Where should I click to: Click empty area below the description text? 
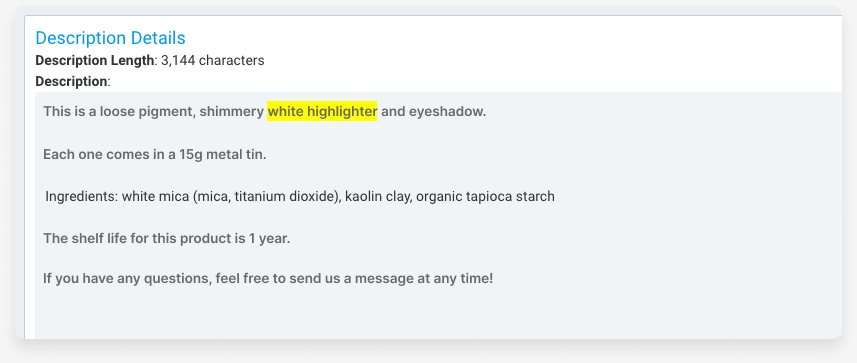click(x=437, y=314)
